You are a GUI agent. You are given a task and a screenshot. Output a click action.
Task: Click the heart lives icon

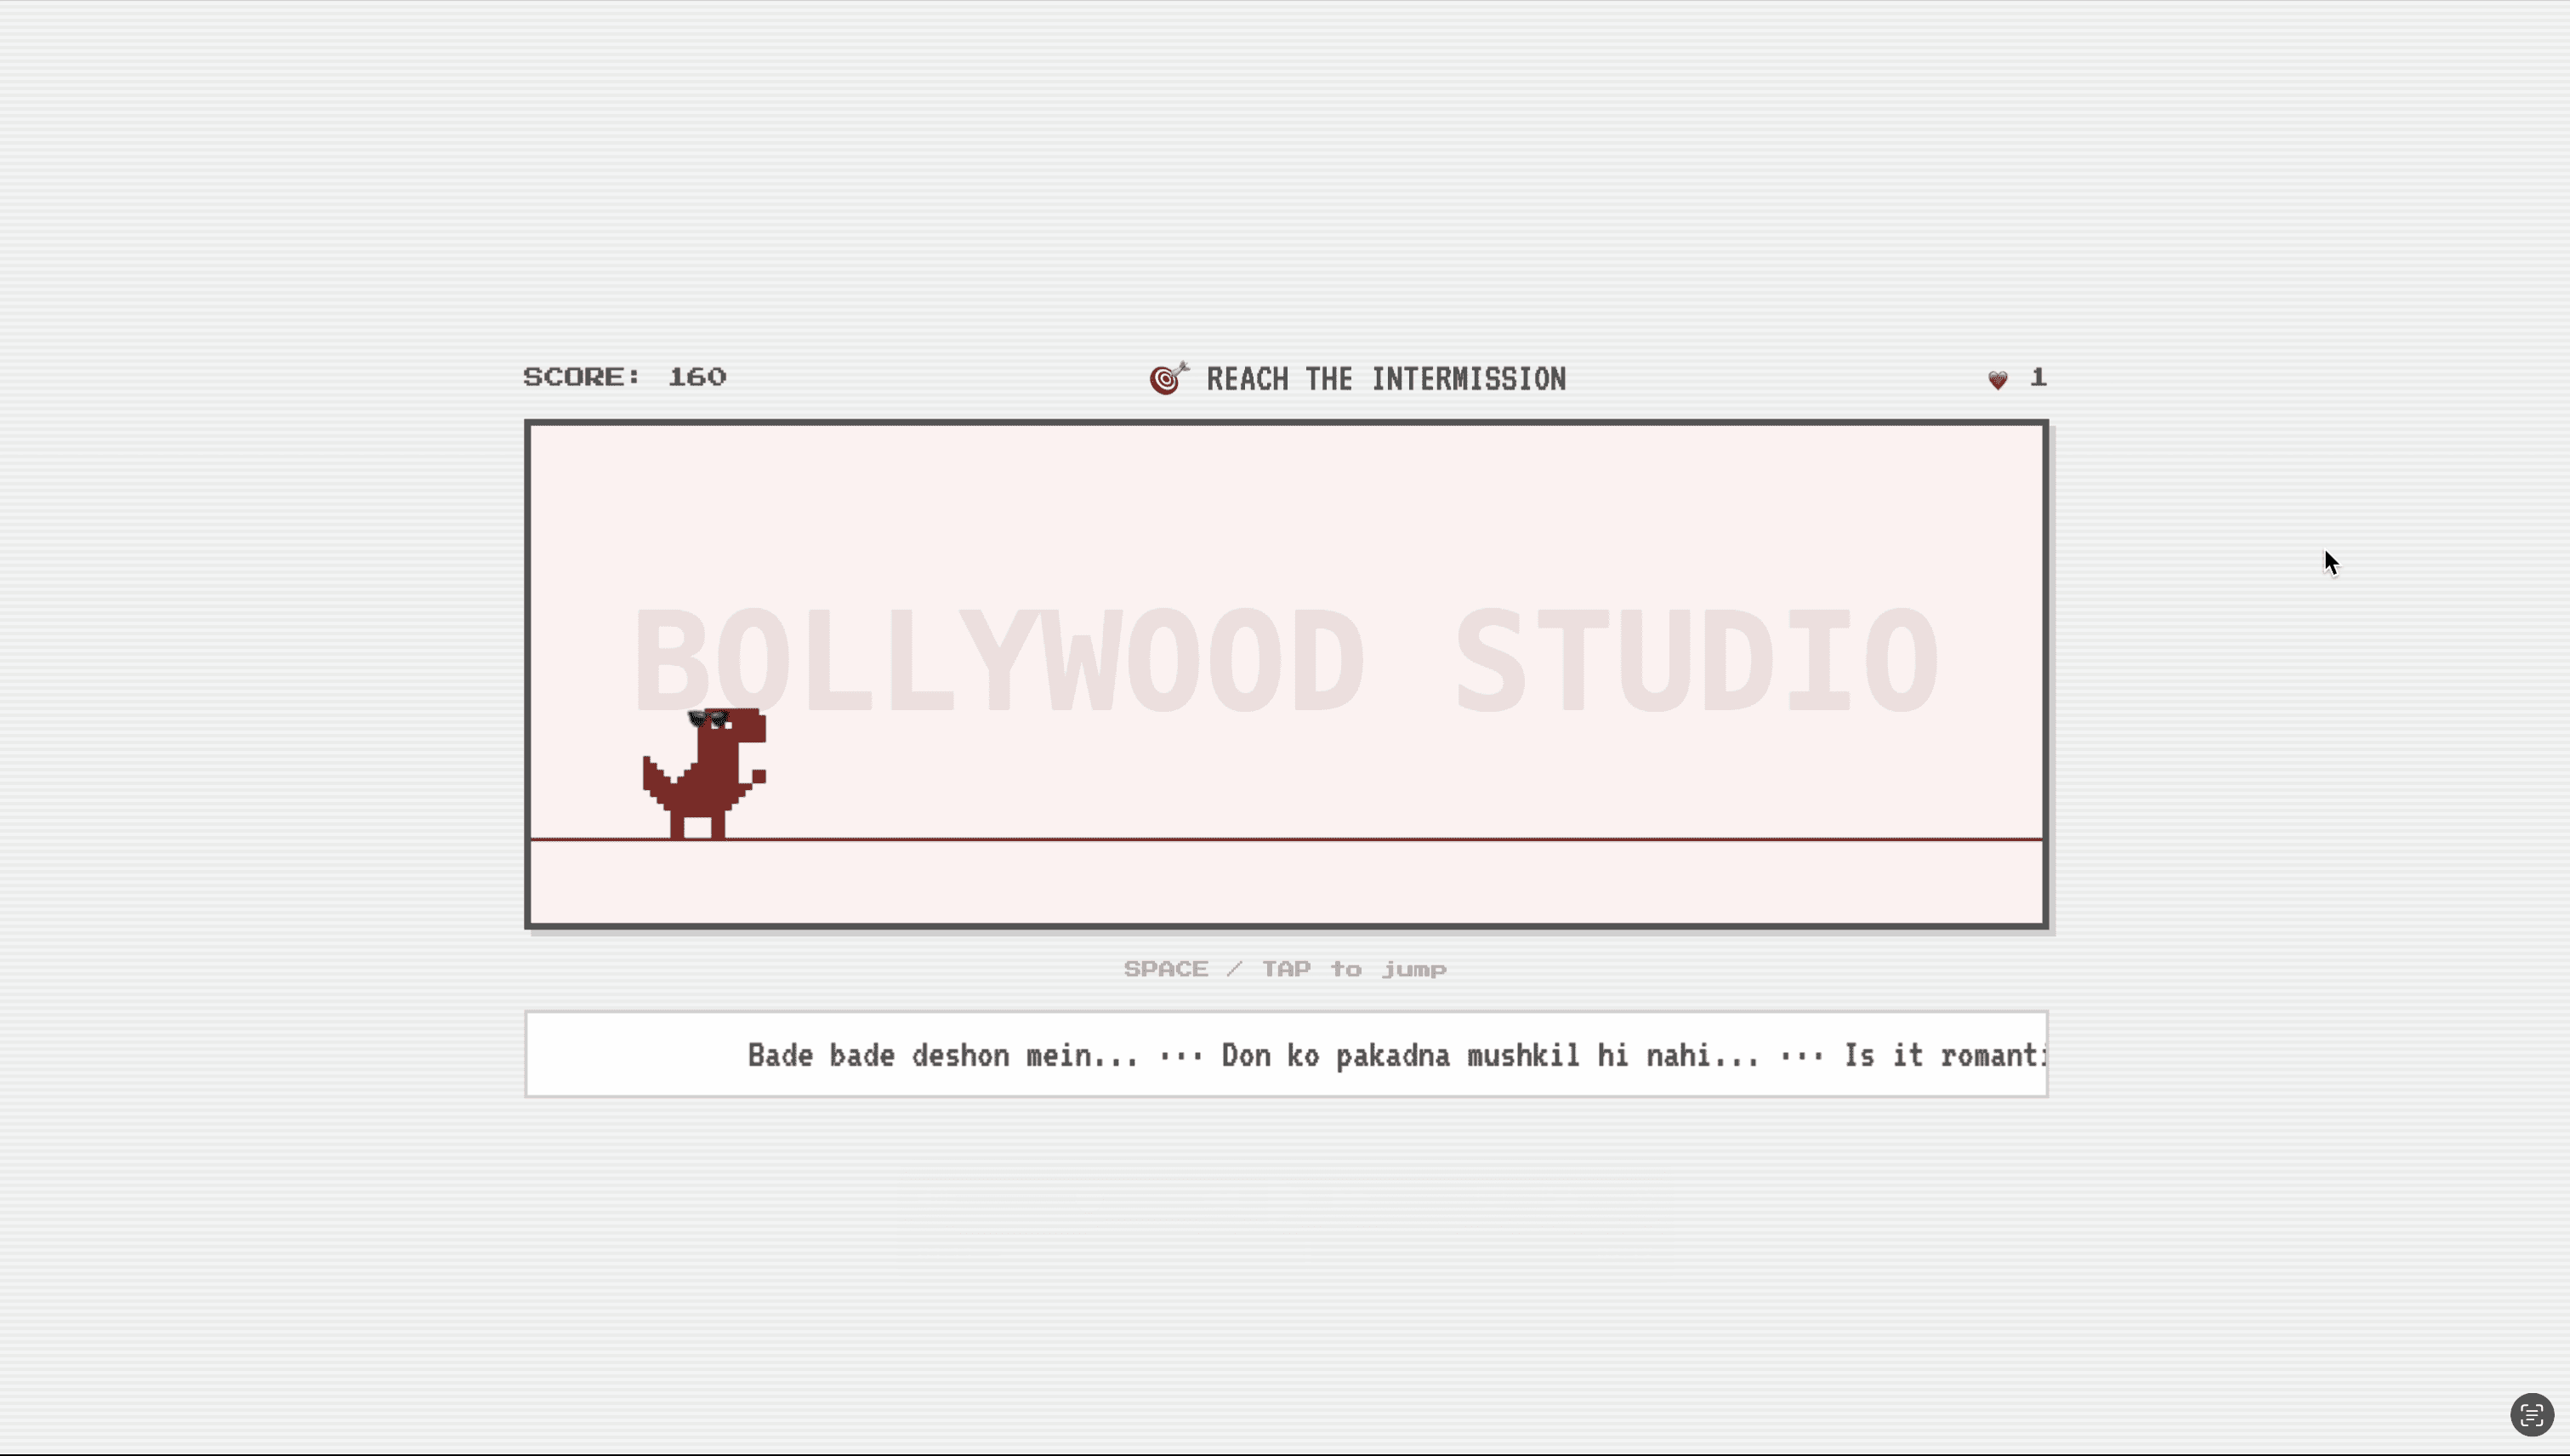coord(1997,380)
